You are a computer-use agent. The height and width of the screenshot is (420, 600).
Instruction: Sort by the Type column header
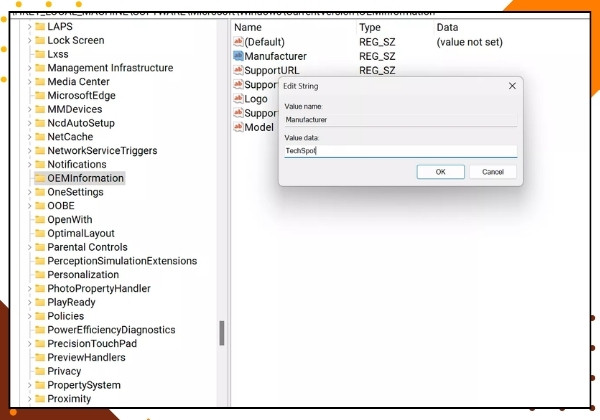(370, 28)
